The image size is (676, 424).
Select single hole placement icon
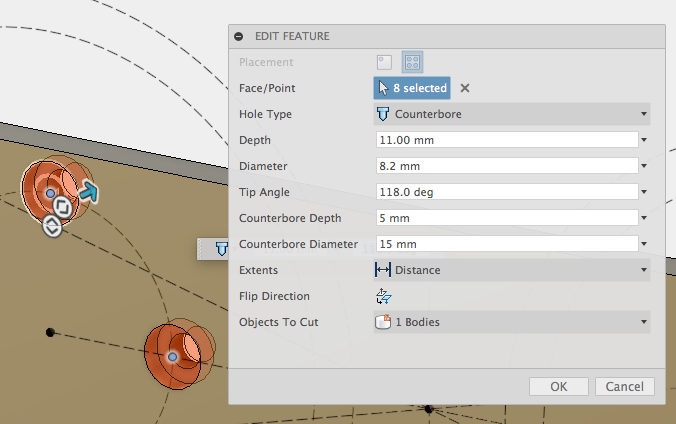point(384,62)
